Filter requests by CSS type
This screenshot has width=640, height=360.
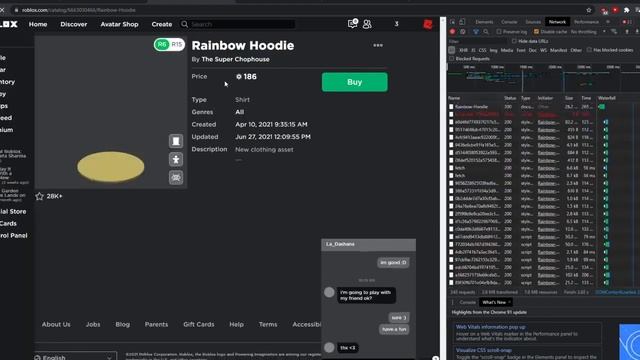coord(482,50)
